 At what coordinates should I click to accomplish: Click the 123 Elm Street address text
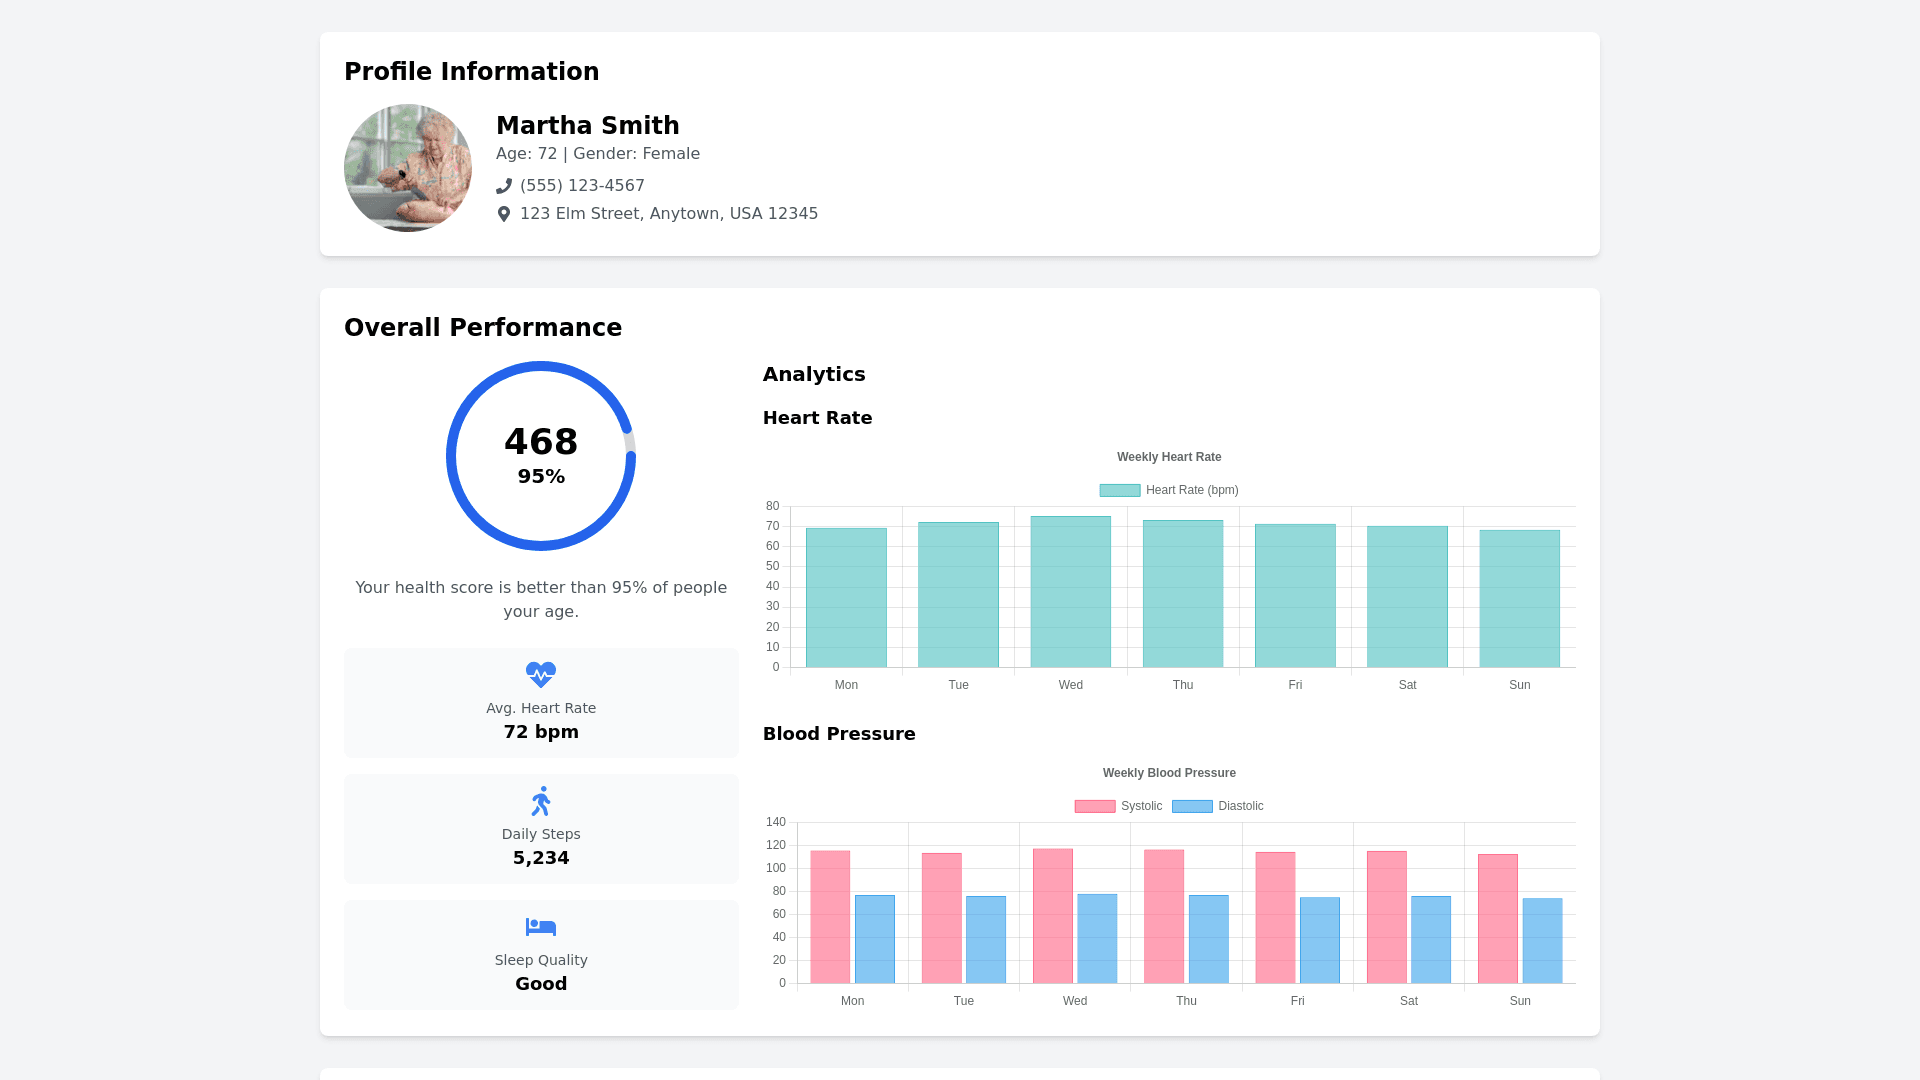(x=669, y=214)
